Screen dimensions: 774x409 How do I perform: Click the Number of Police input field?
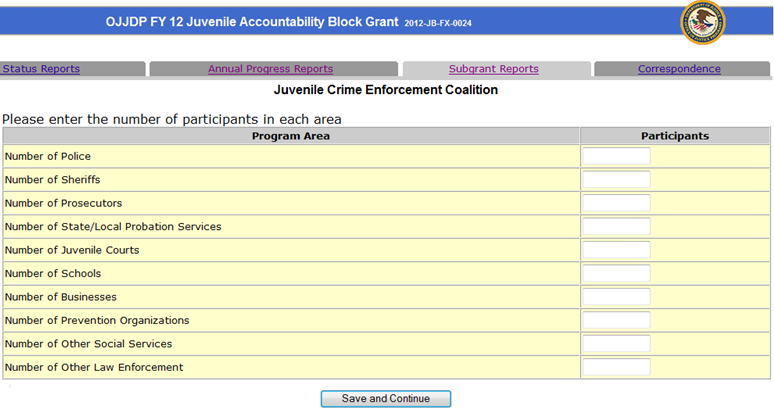616,156
